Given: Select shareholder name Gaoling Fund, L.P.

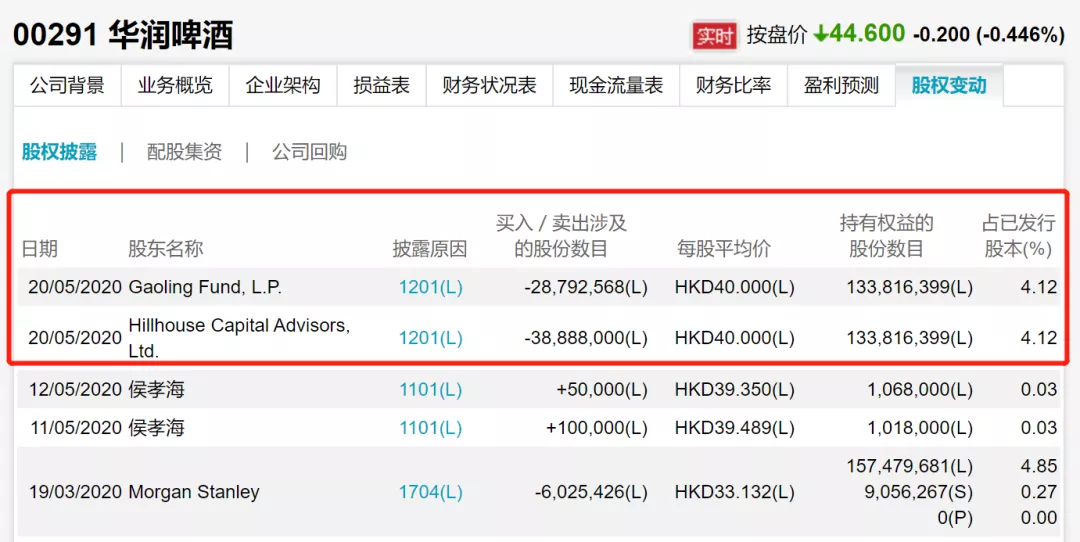Looking at the screenshot, I should [x=205, y=287].
